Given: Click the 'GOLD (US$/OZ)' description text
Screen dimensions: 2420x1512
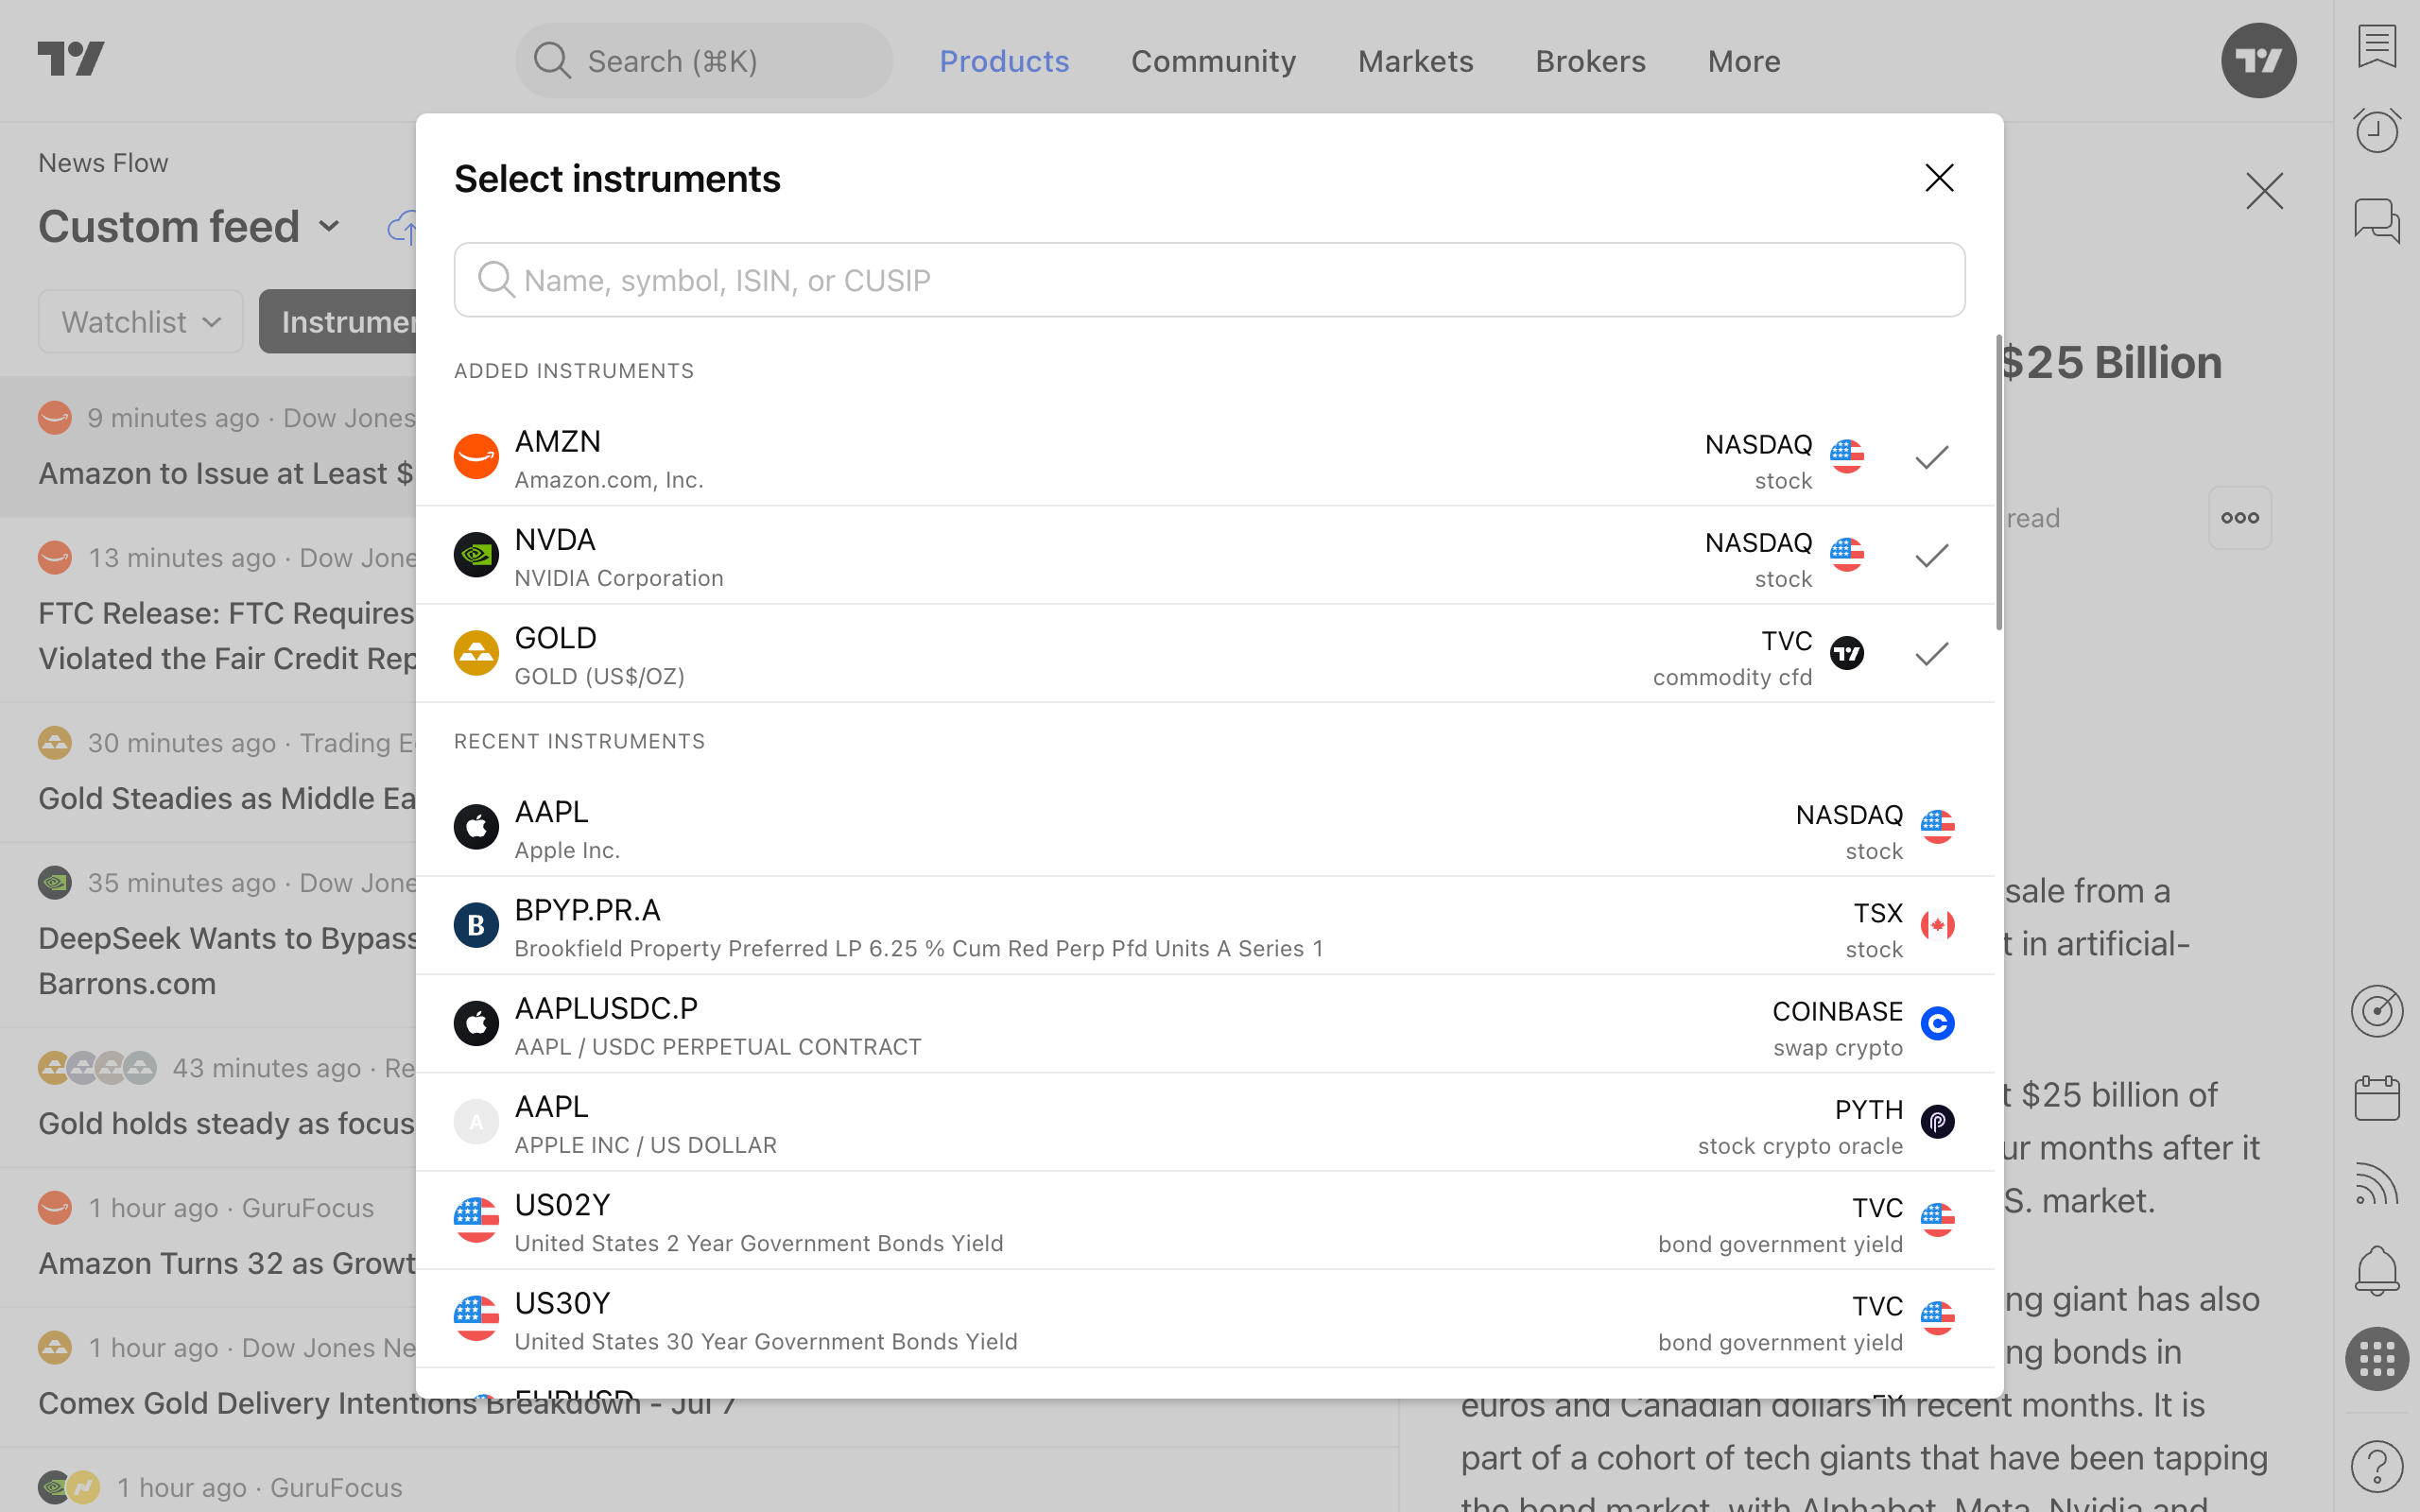Looking at the screenshot, I should pos(599,676).
